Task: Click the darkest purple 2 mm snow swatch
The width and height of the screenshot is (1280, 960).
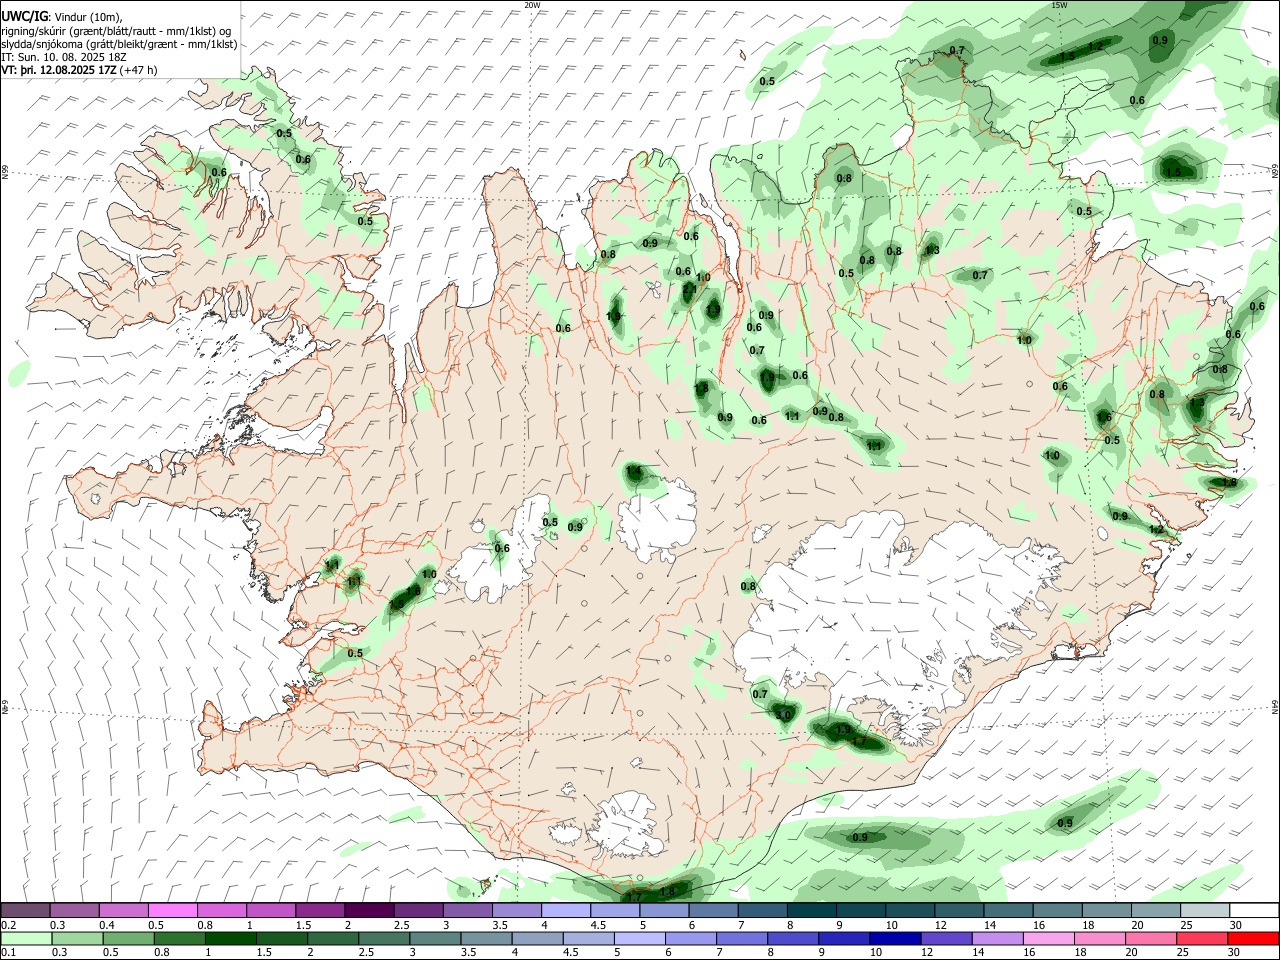Action: pyautogui.click(x=370, y=910)
